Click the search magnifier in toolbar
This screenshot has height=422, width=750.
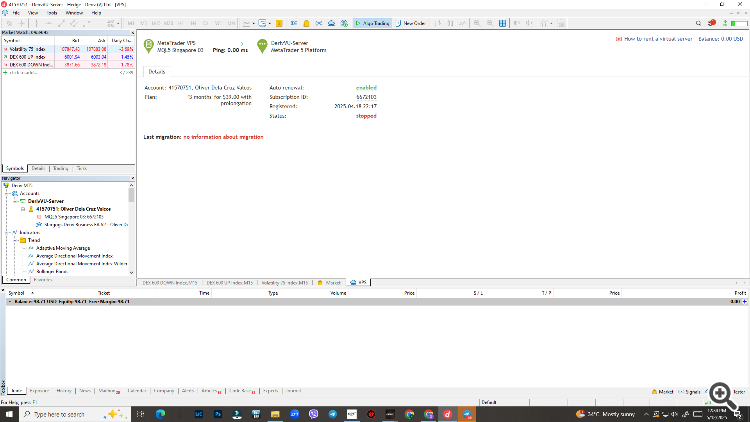pos(698,23)
